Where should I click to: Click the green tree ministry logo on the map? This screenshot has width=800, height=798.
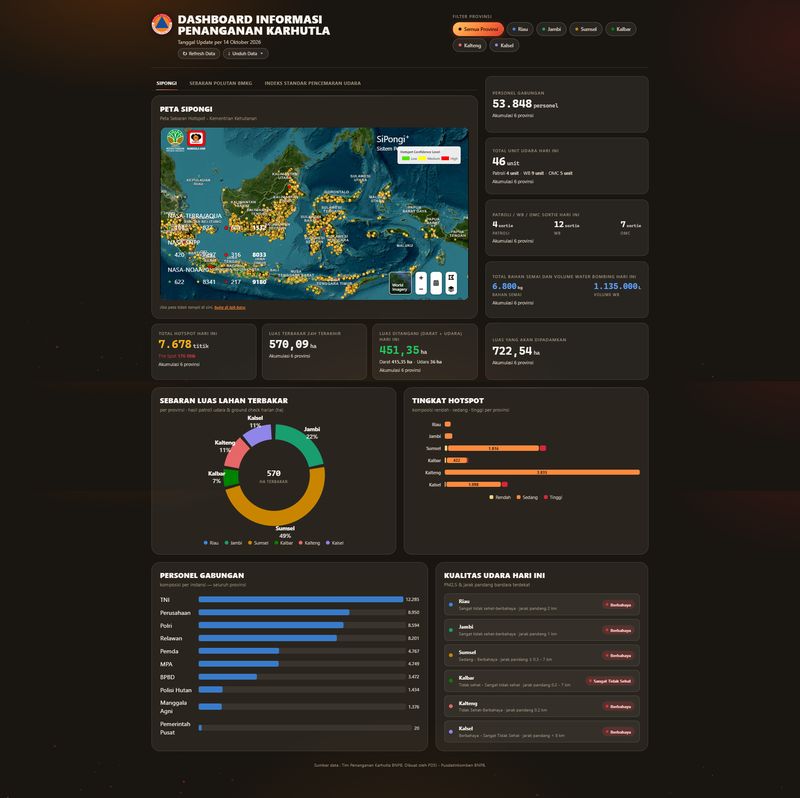[x=175, y=139]
